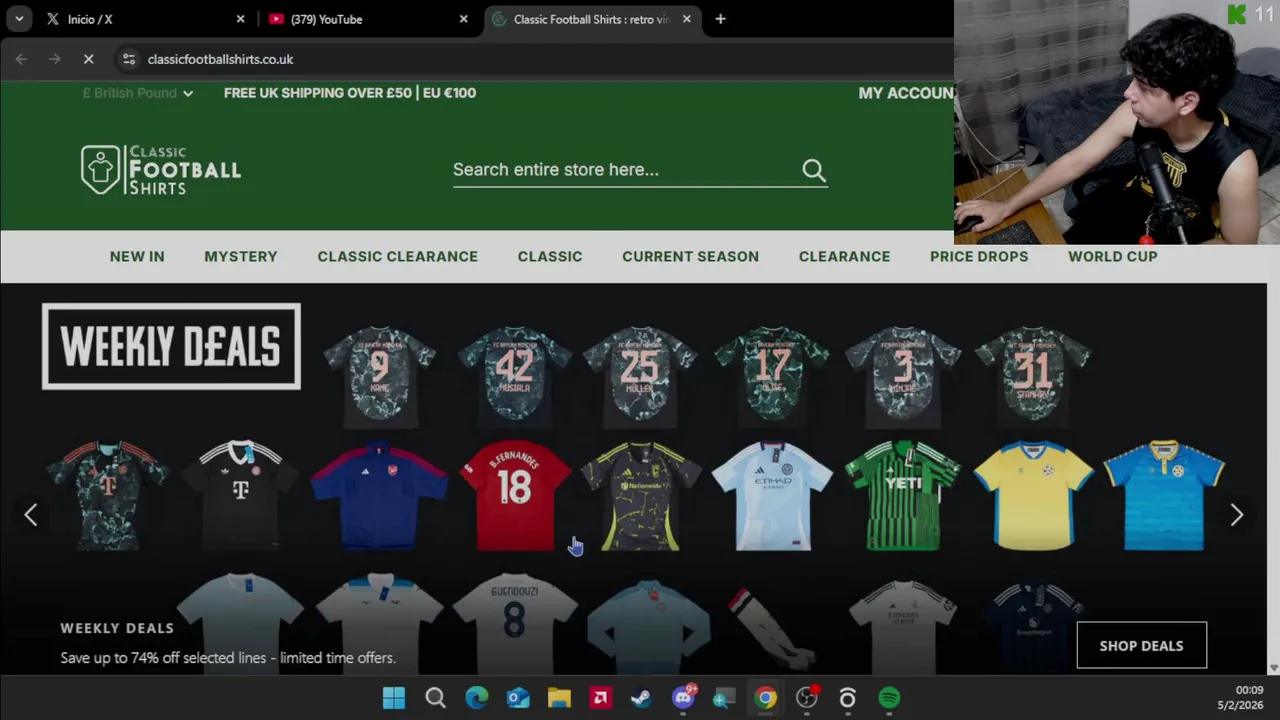This screenshot has width=1280, height=720.
Task: Click the WEEKLY DEALS banner title
Action: tap(171, 347)
